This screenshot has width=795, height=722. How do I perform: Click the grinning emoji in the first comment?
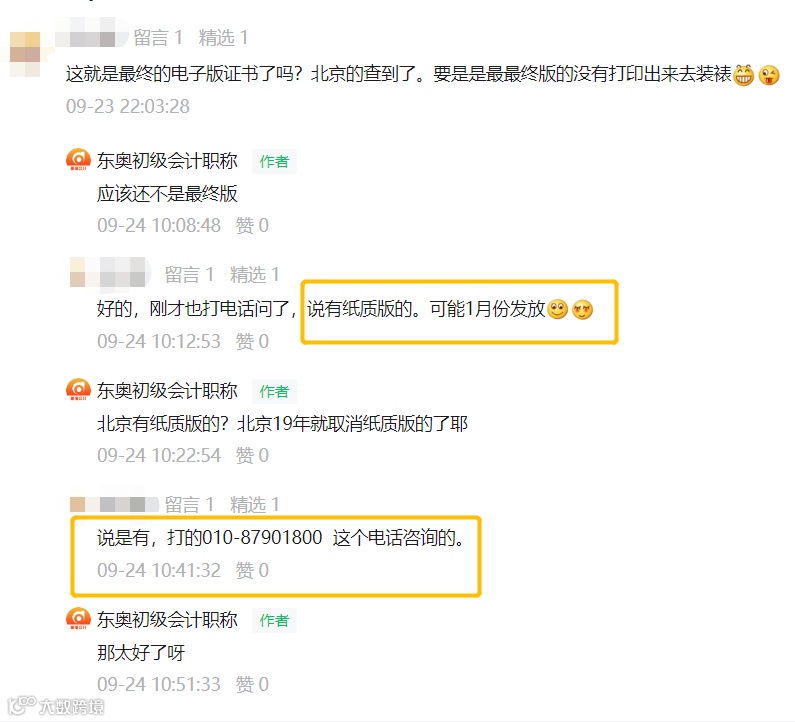point(744,76)
